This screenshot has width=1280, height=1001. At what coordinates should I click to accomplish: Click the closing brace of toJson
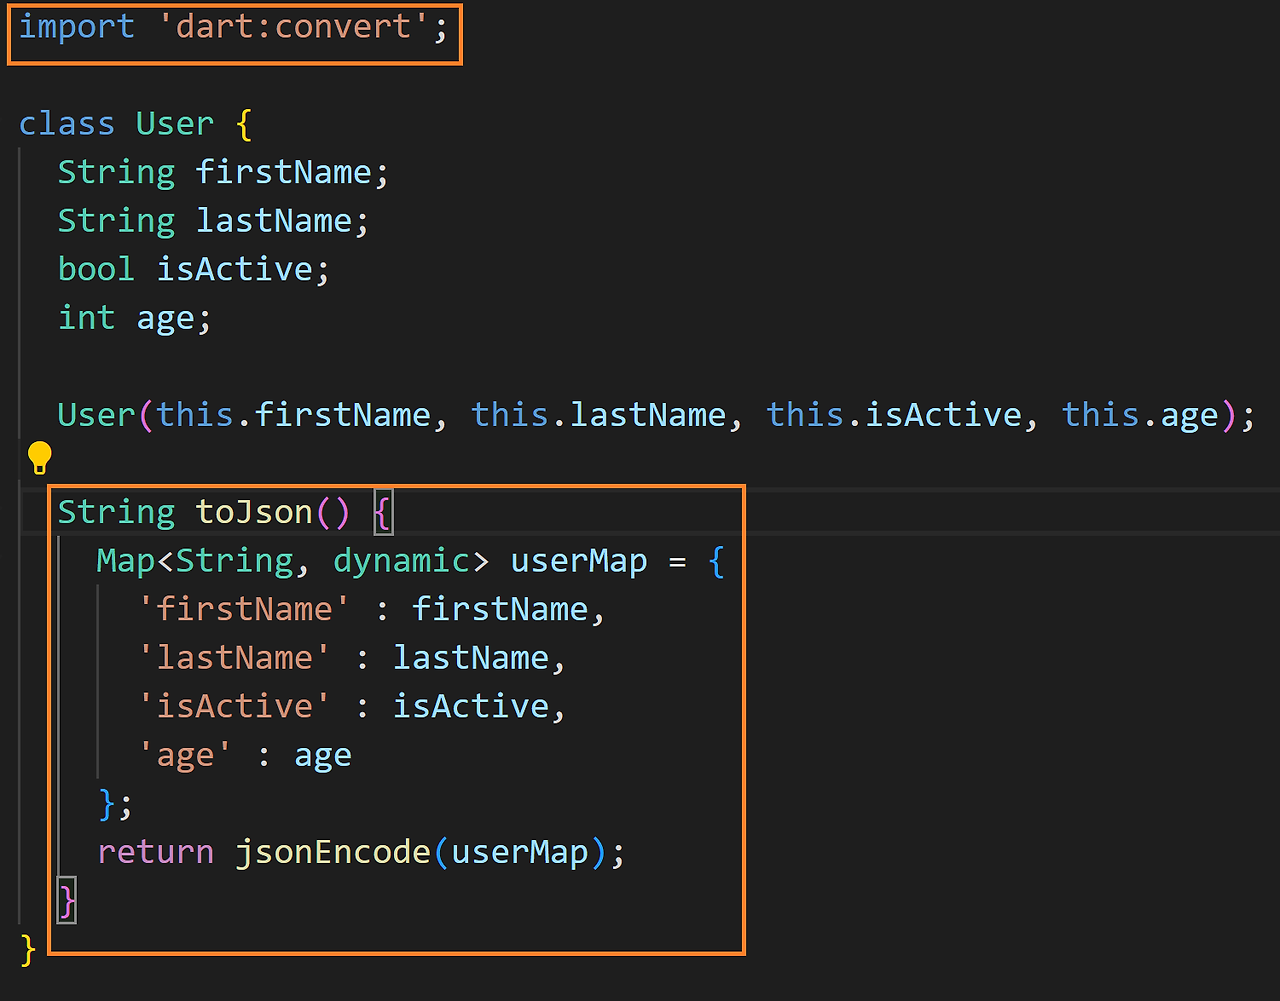[x=66, y=900]
